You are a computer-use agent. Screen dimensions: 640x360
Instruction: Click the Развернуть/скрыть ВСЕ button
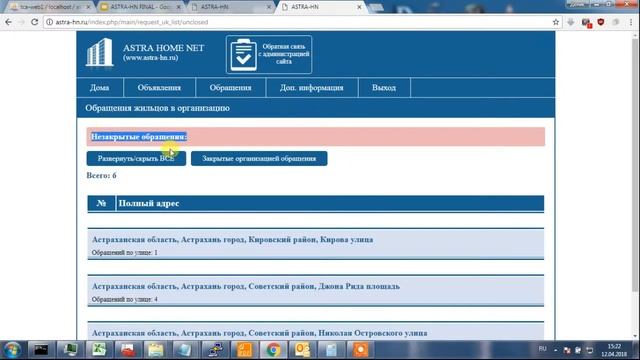pos(136,158)
